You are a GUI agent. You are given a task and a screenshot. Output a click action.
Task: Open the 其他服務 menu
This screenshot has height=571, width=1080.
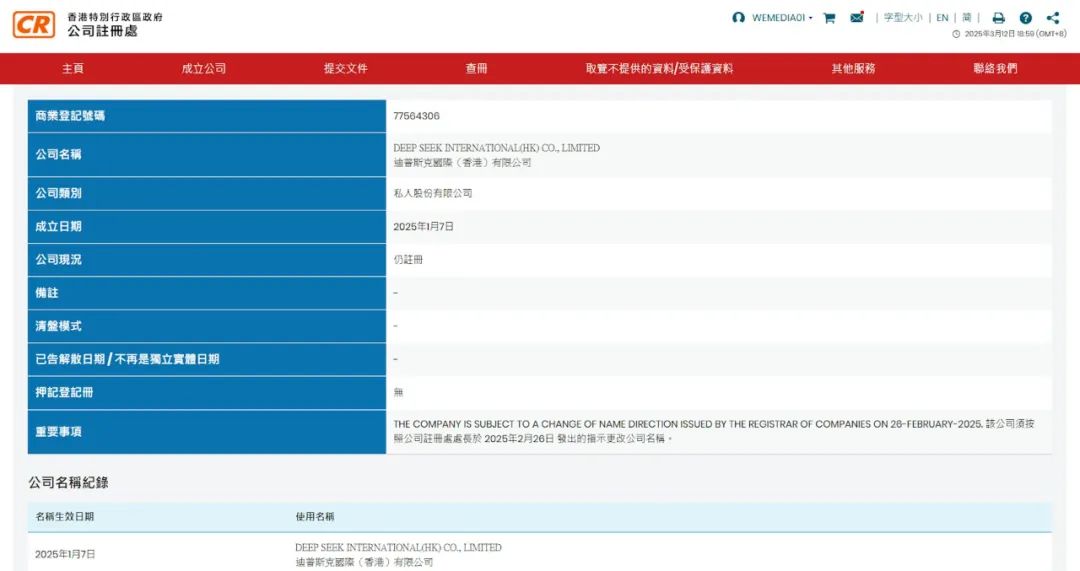tap(853, 68)
